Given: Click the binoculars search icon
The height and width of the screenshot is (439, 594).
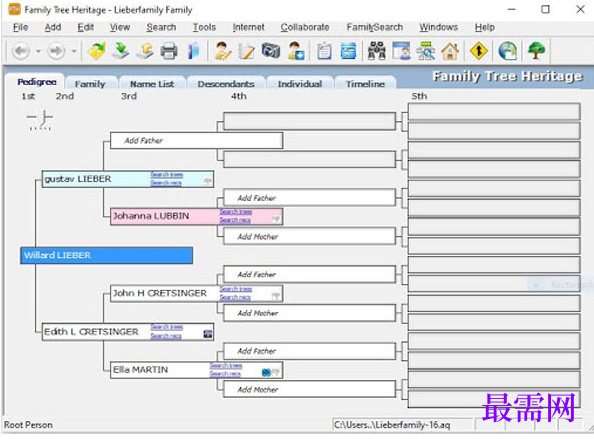Looking at the screenshot, I should (377, 51).
